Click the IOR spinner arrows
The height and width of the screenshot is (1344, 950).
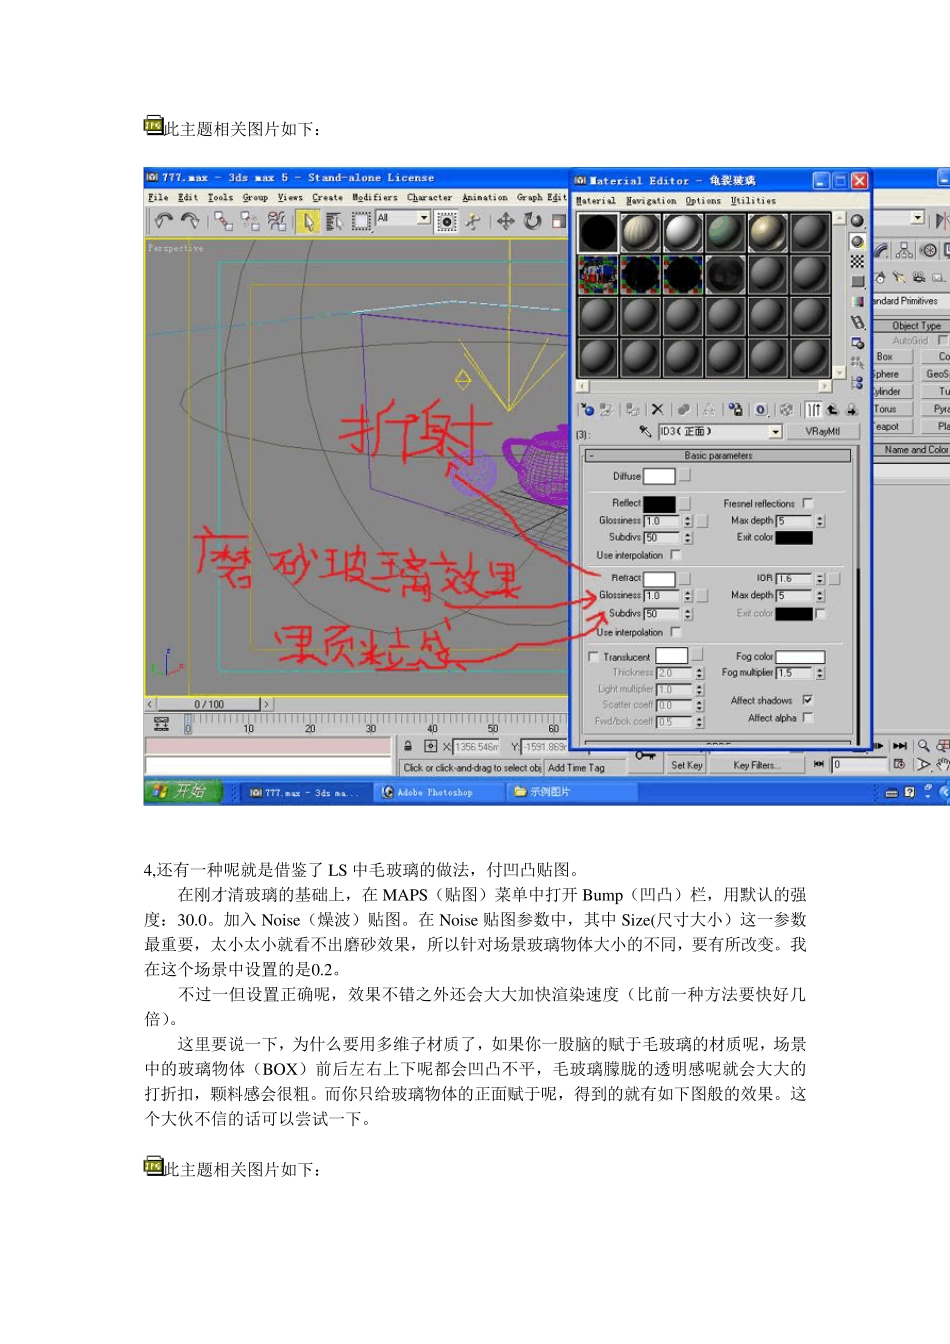tap(820, 579)
